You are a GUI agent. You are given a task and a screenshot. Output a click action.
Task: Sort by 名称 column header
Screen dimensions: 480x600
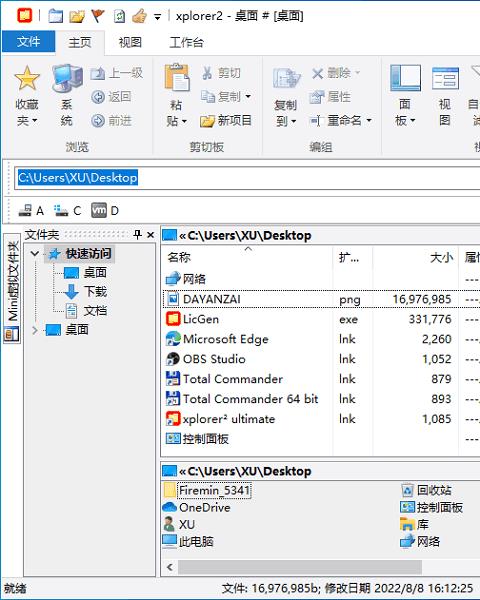247,257
